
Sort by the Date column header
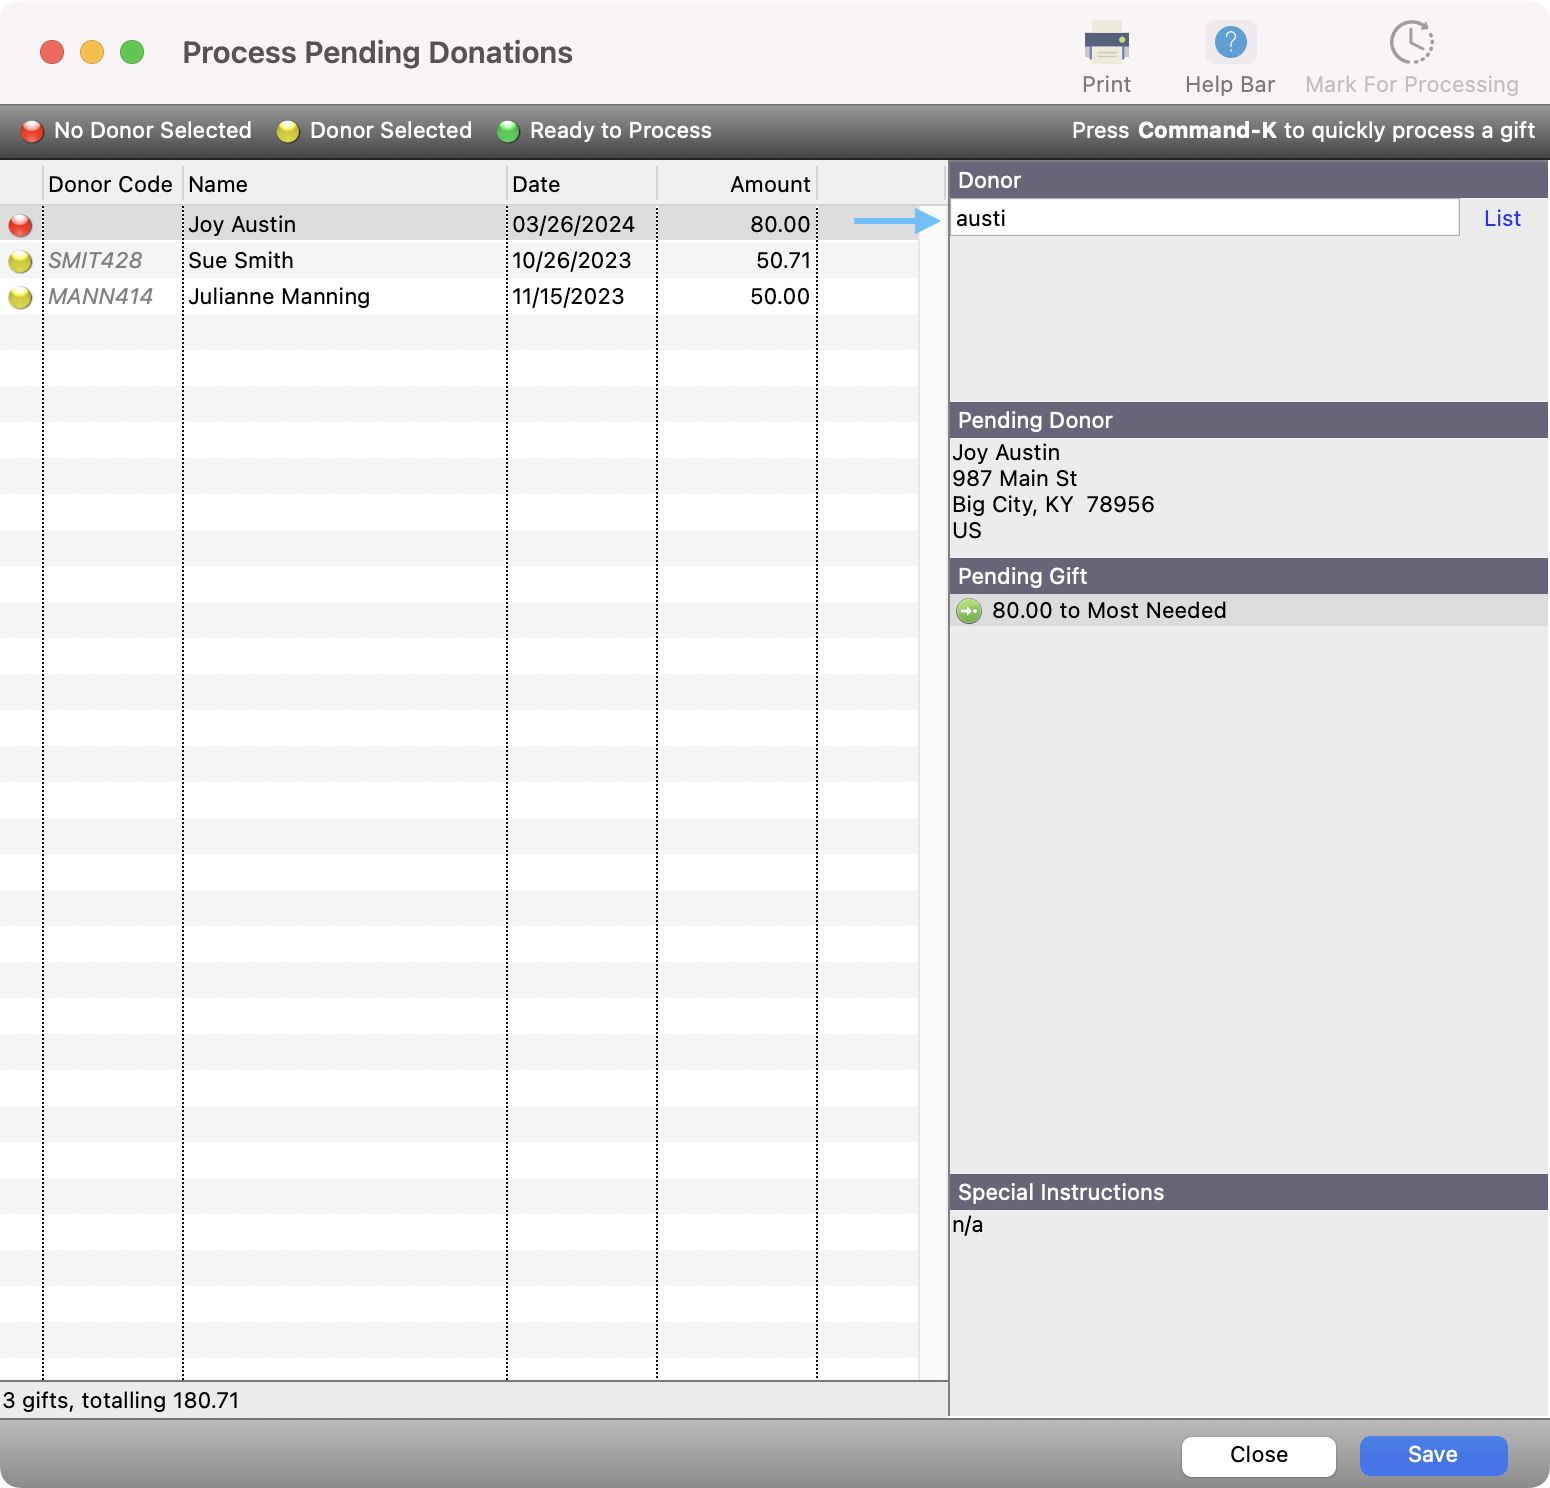(x=580, y=184)
